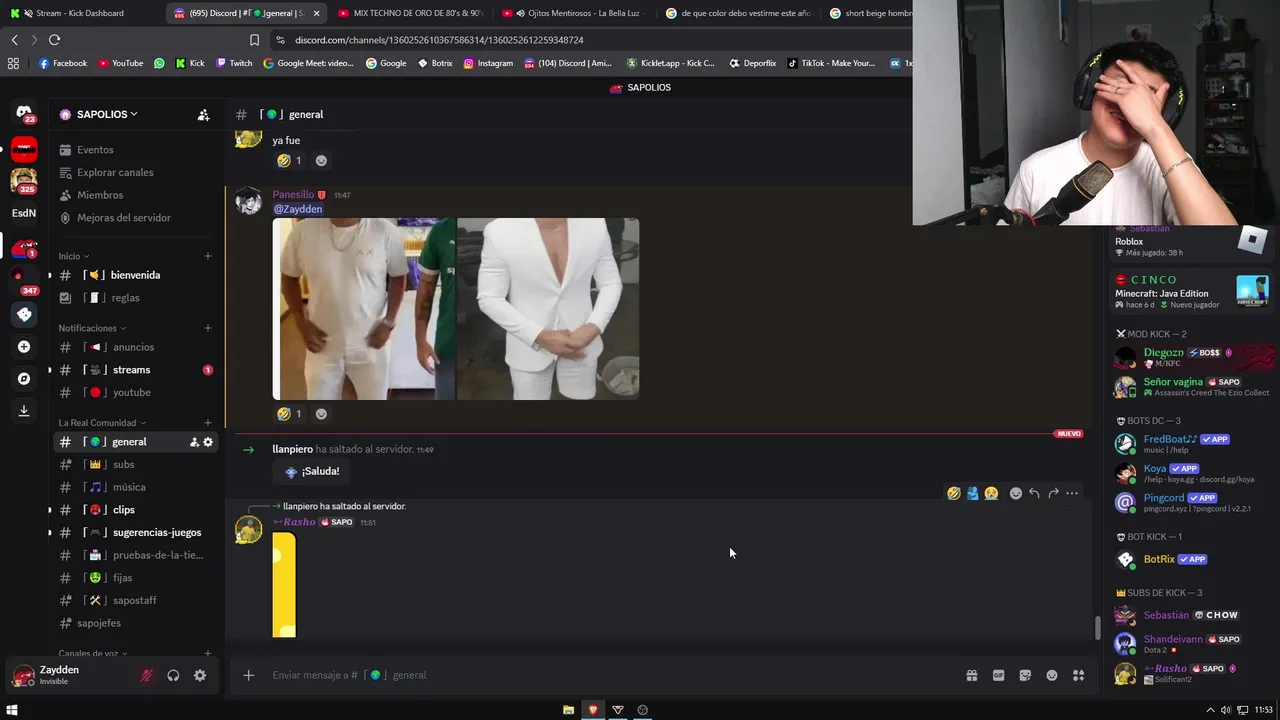
Task: Add a channel to Inicio category
Action: [208, 256]
